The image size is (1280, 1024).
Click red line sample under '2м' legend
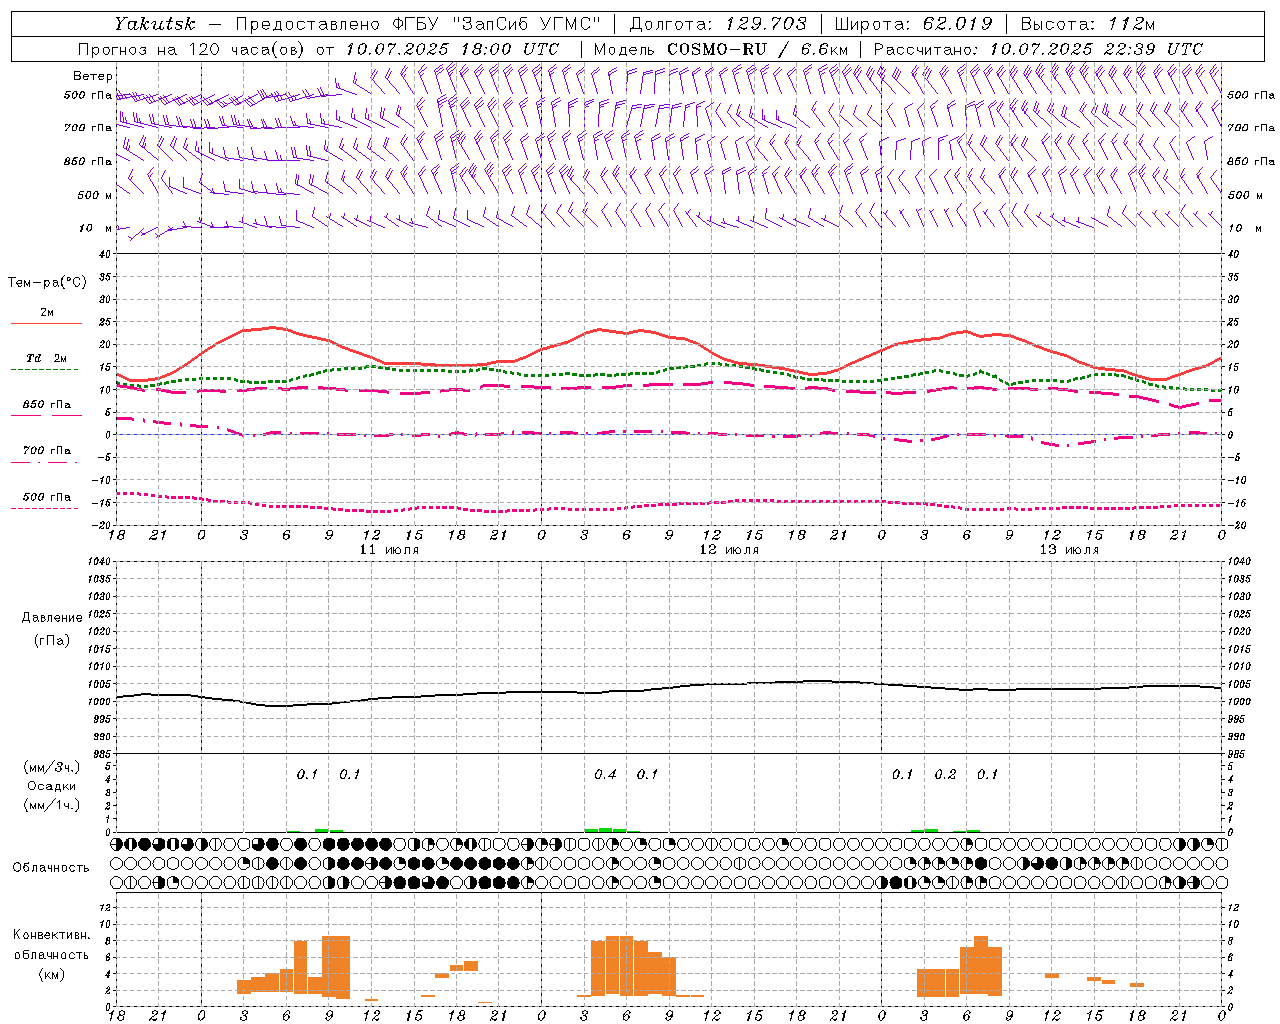[46, 323]
